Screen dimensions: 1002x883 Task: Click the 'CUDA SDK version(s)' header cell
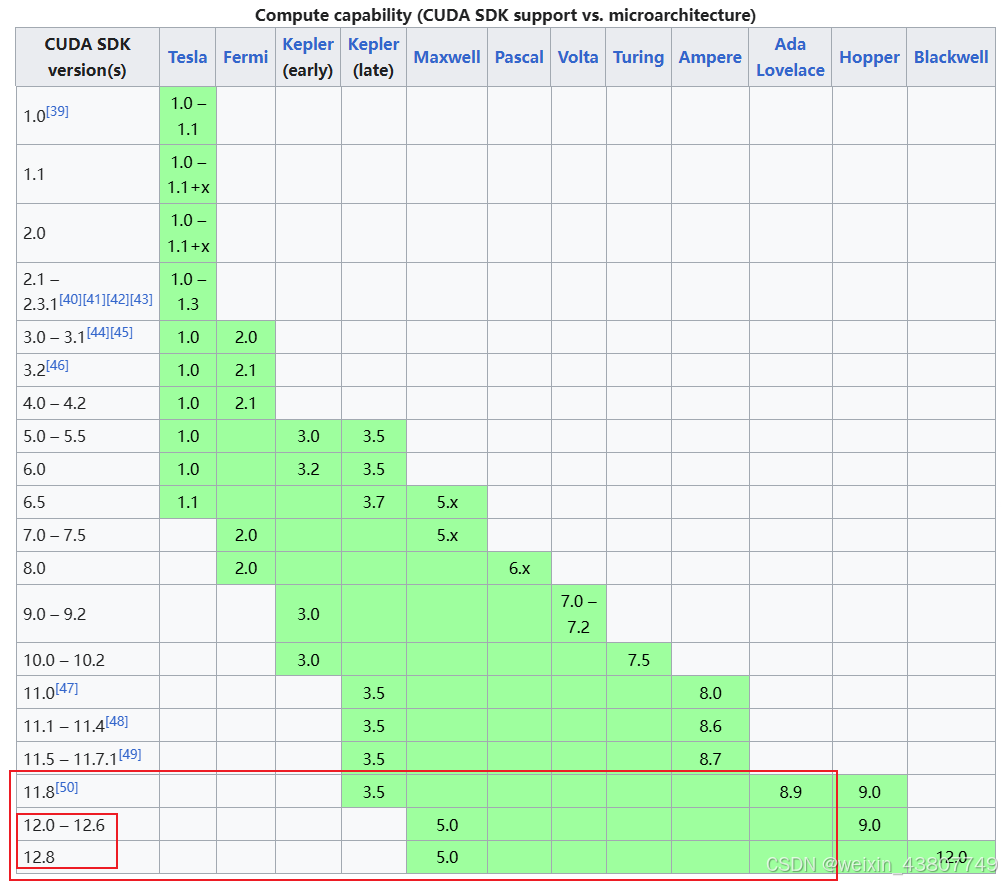click(88, 57)
